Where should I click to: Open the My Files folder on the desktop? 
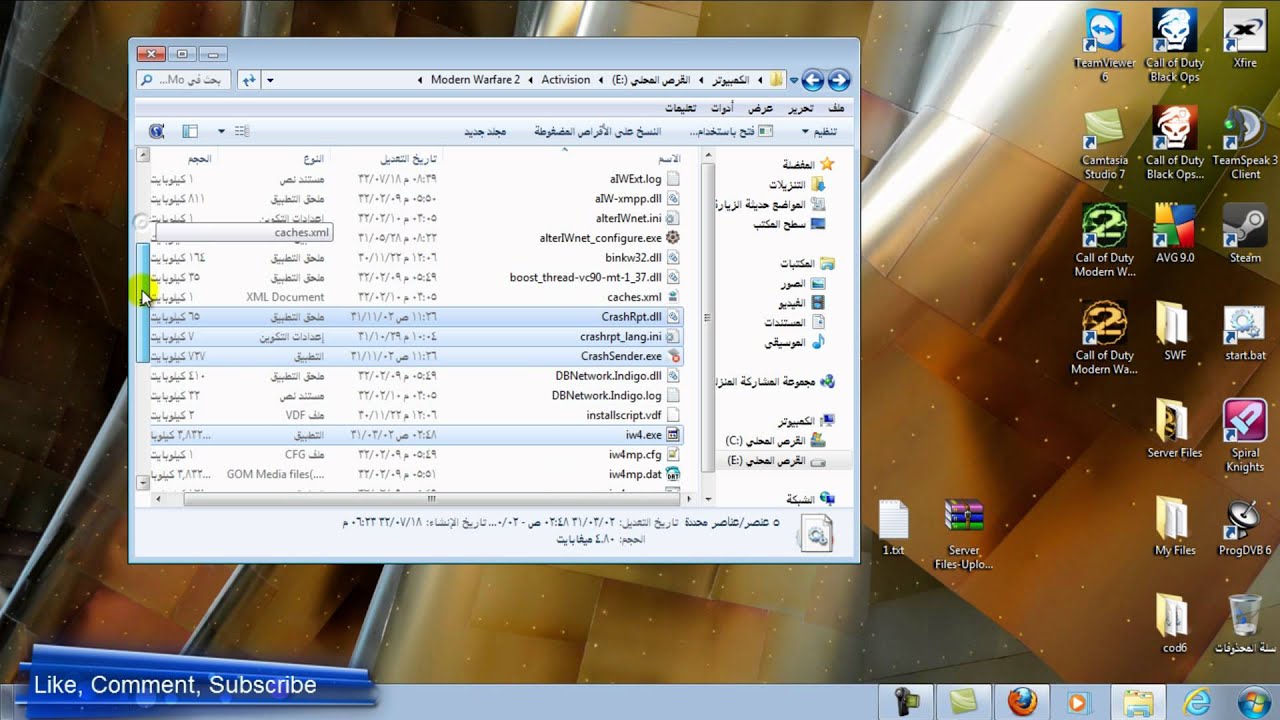[x=1175, y=526]
